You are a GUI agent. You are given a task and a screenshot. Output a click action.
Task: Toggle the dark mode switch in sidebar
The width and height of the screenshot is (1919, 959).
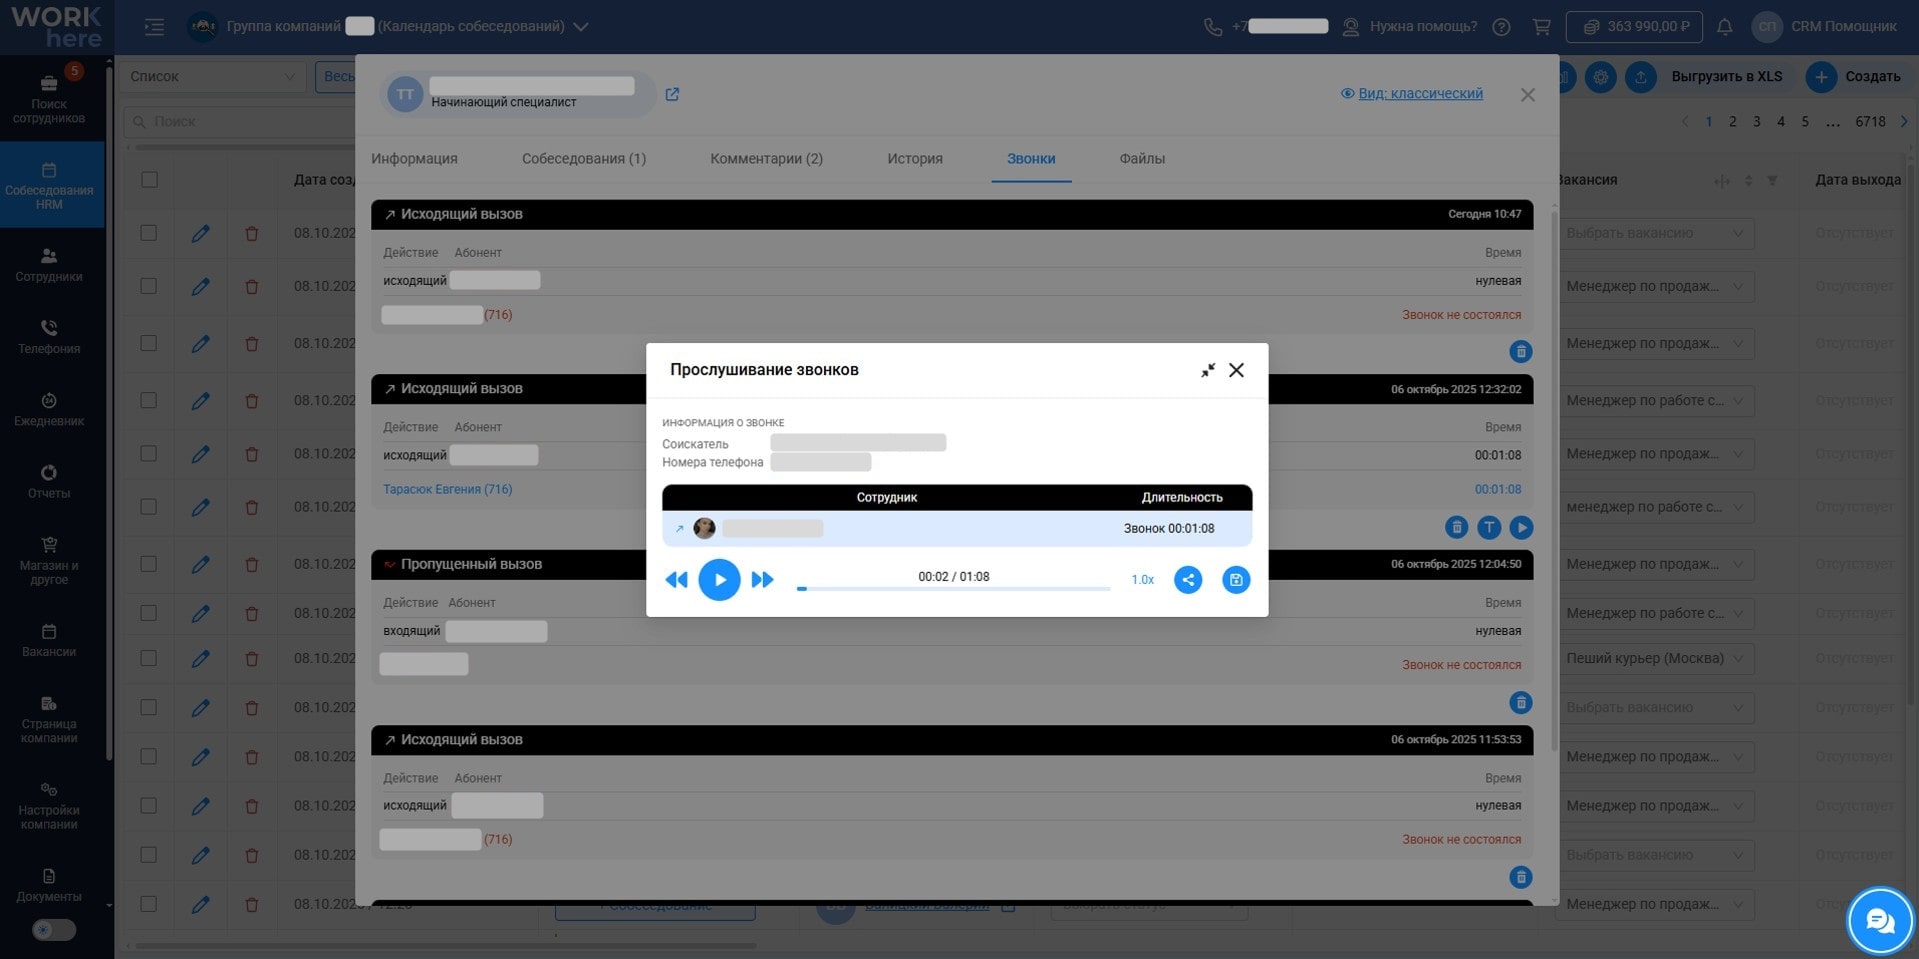pos(54,930)
